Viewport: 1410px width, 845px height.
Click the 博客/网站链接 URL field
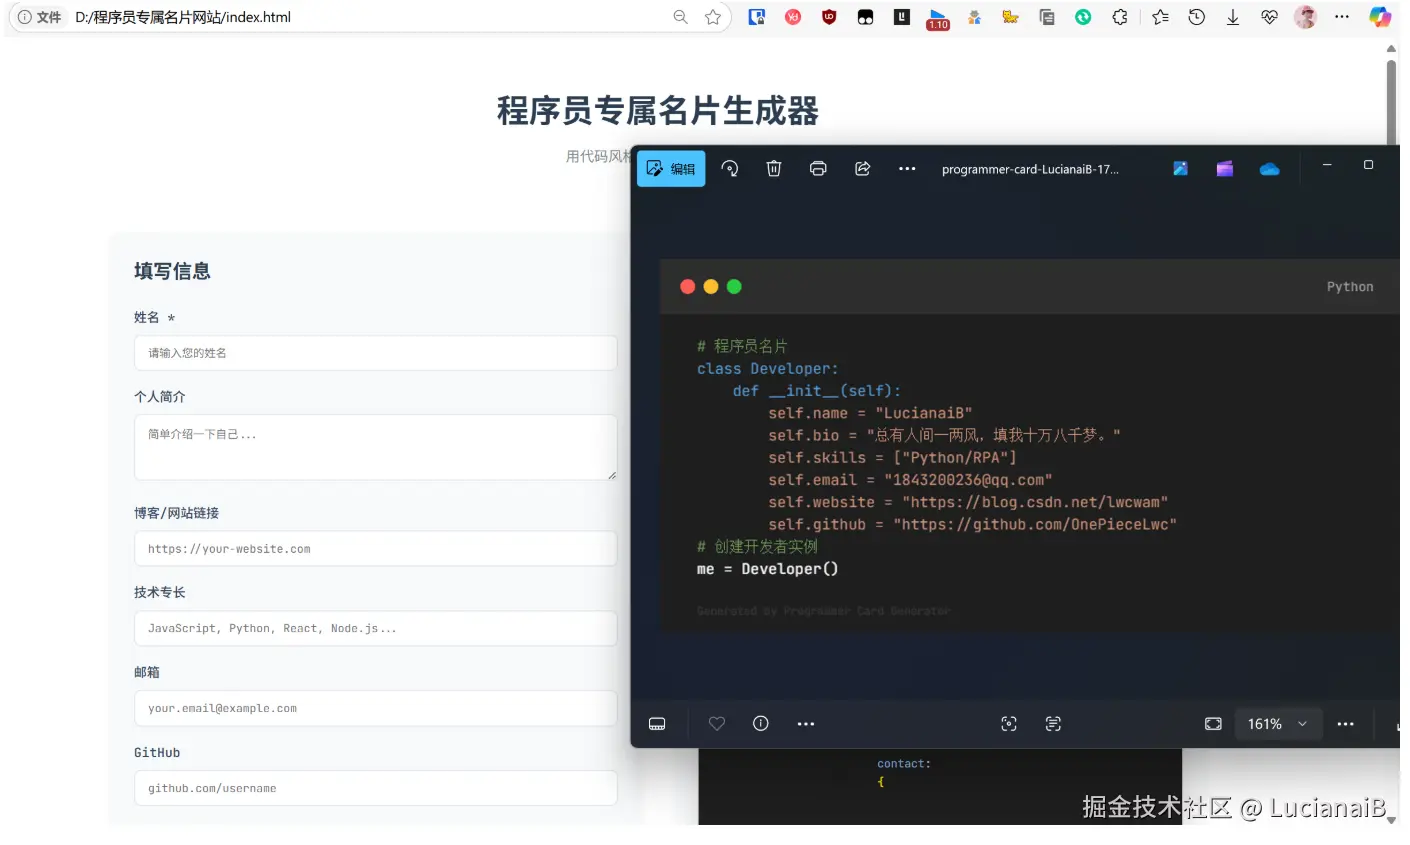pos(375,549)
